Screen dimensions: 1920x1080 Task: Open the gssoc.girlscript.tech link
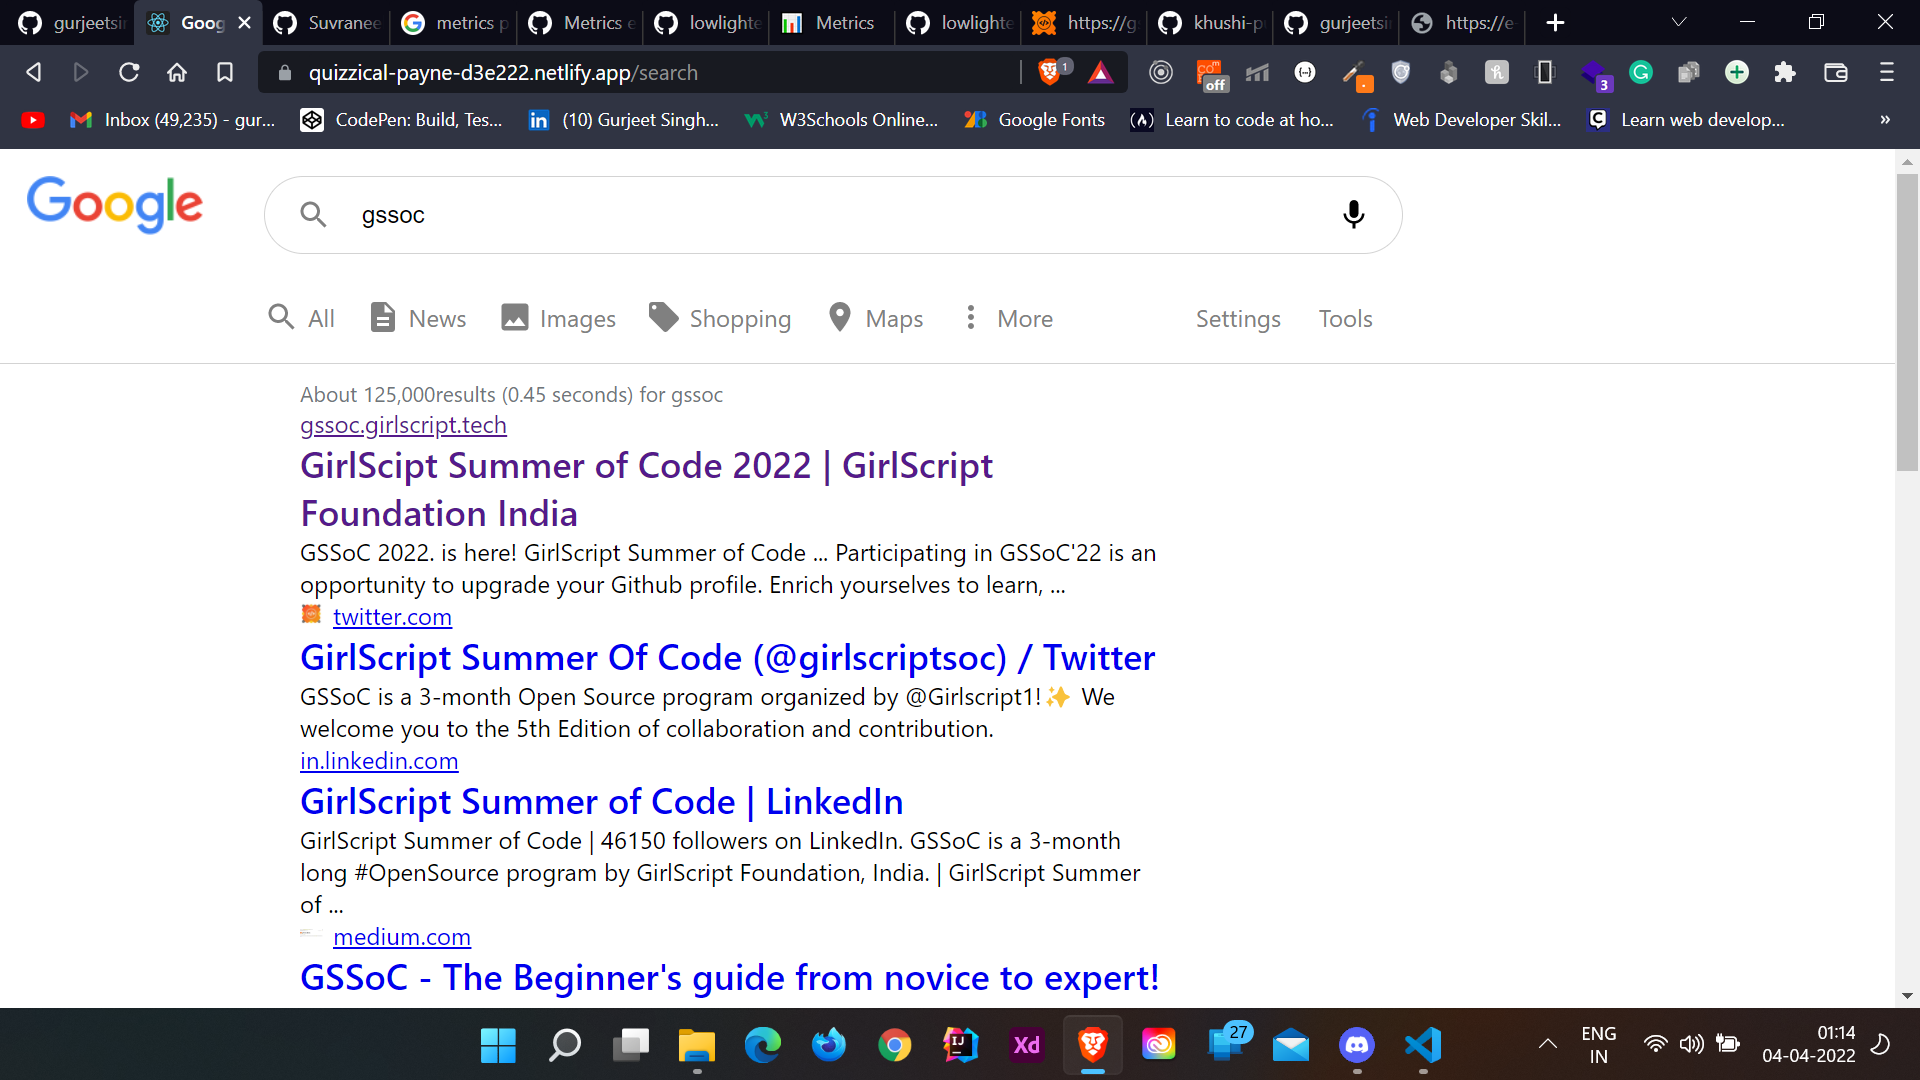point(403,424)
